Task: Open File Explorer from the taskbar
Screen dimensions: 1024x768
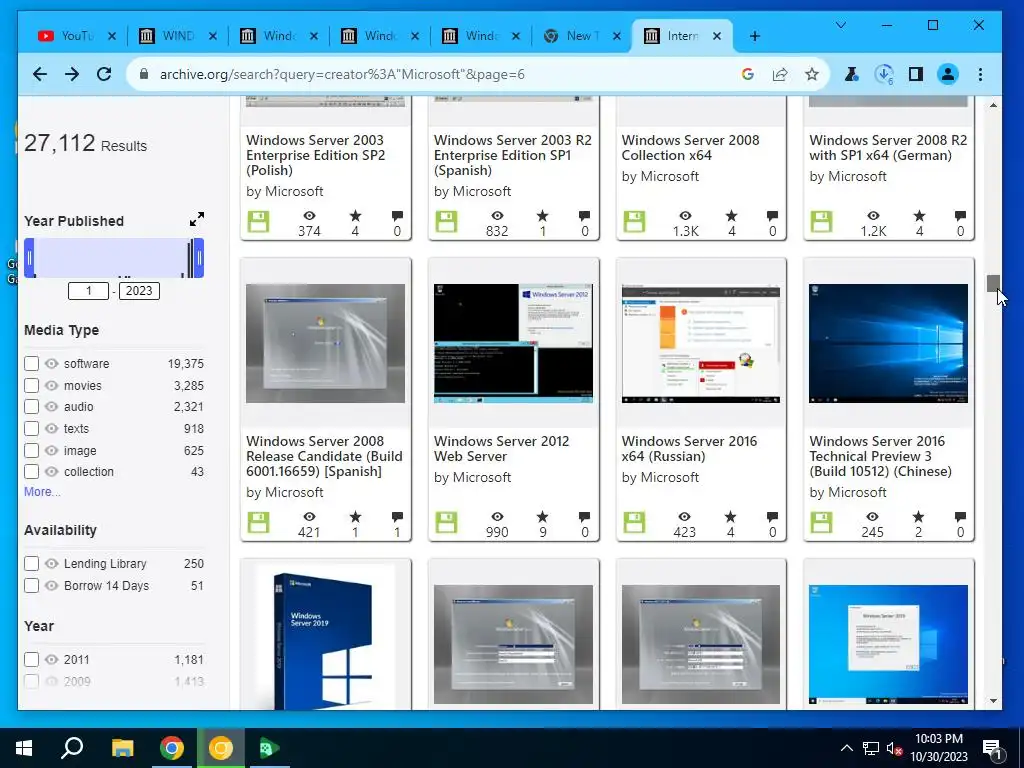Action: (122, 748)
